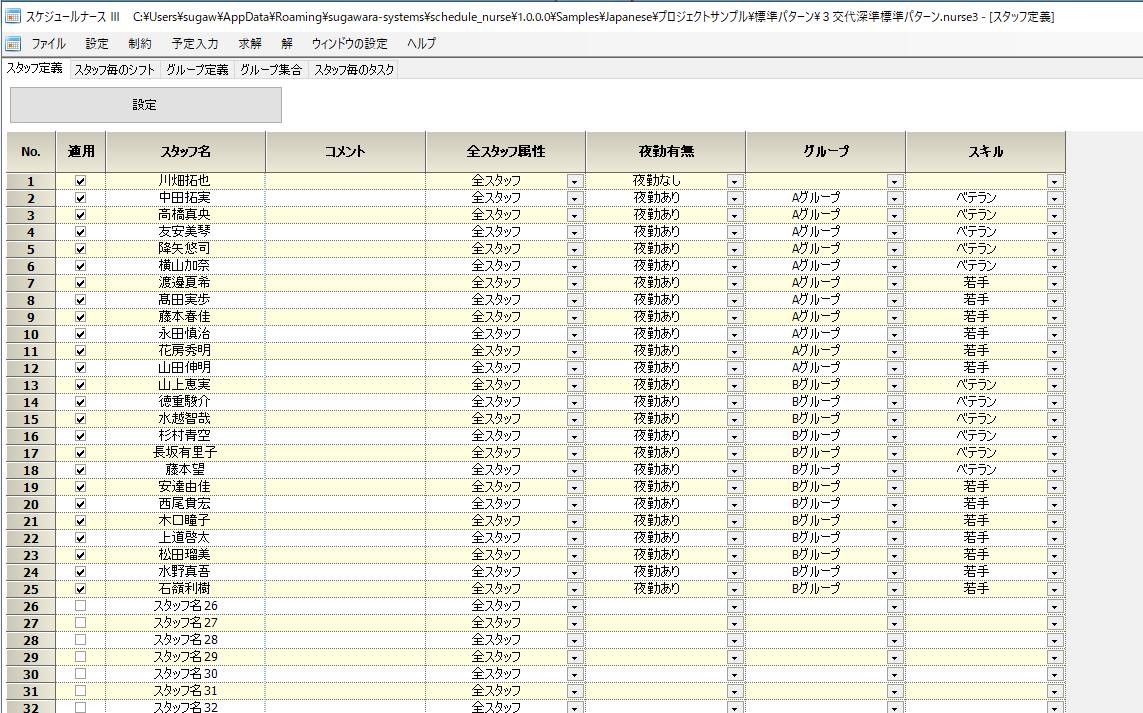Open 全スタッフ属性 dropdown for 高橋真央

(x=574, y=215)
